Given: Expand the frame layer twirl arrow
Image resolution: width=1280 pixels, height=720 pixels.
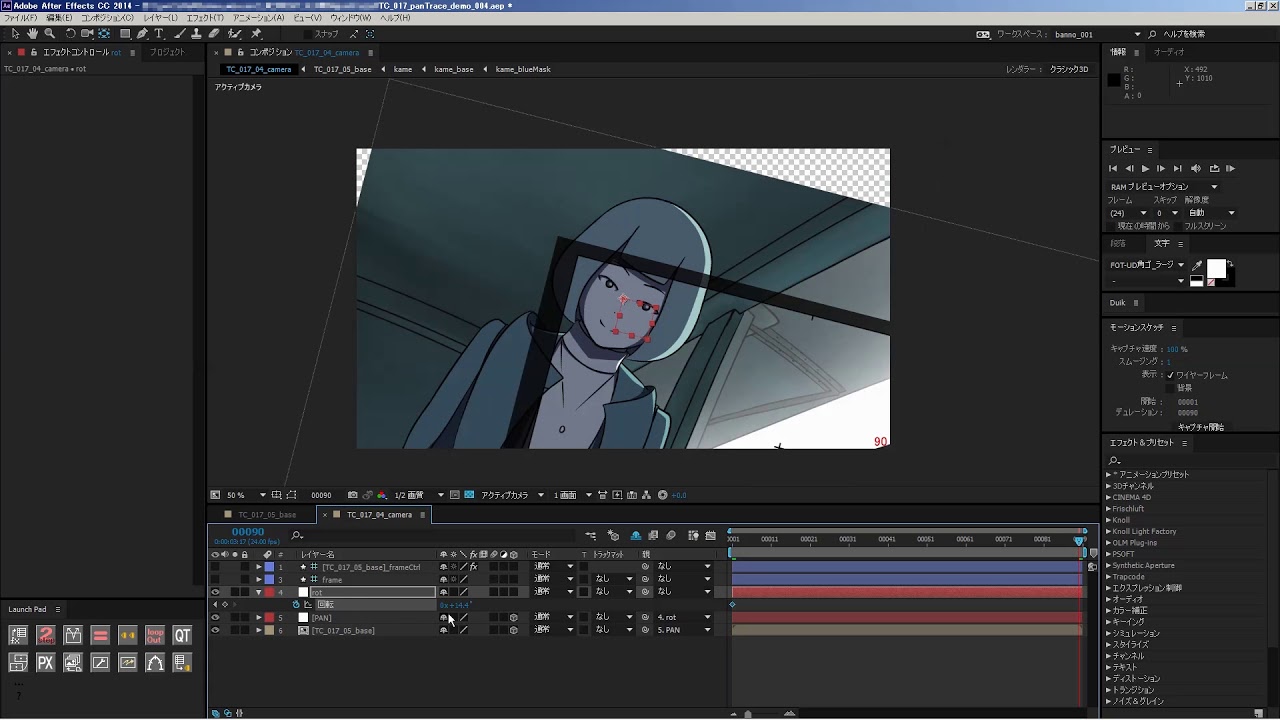Looking at the screenshot, I should point(259,580).
